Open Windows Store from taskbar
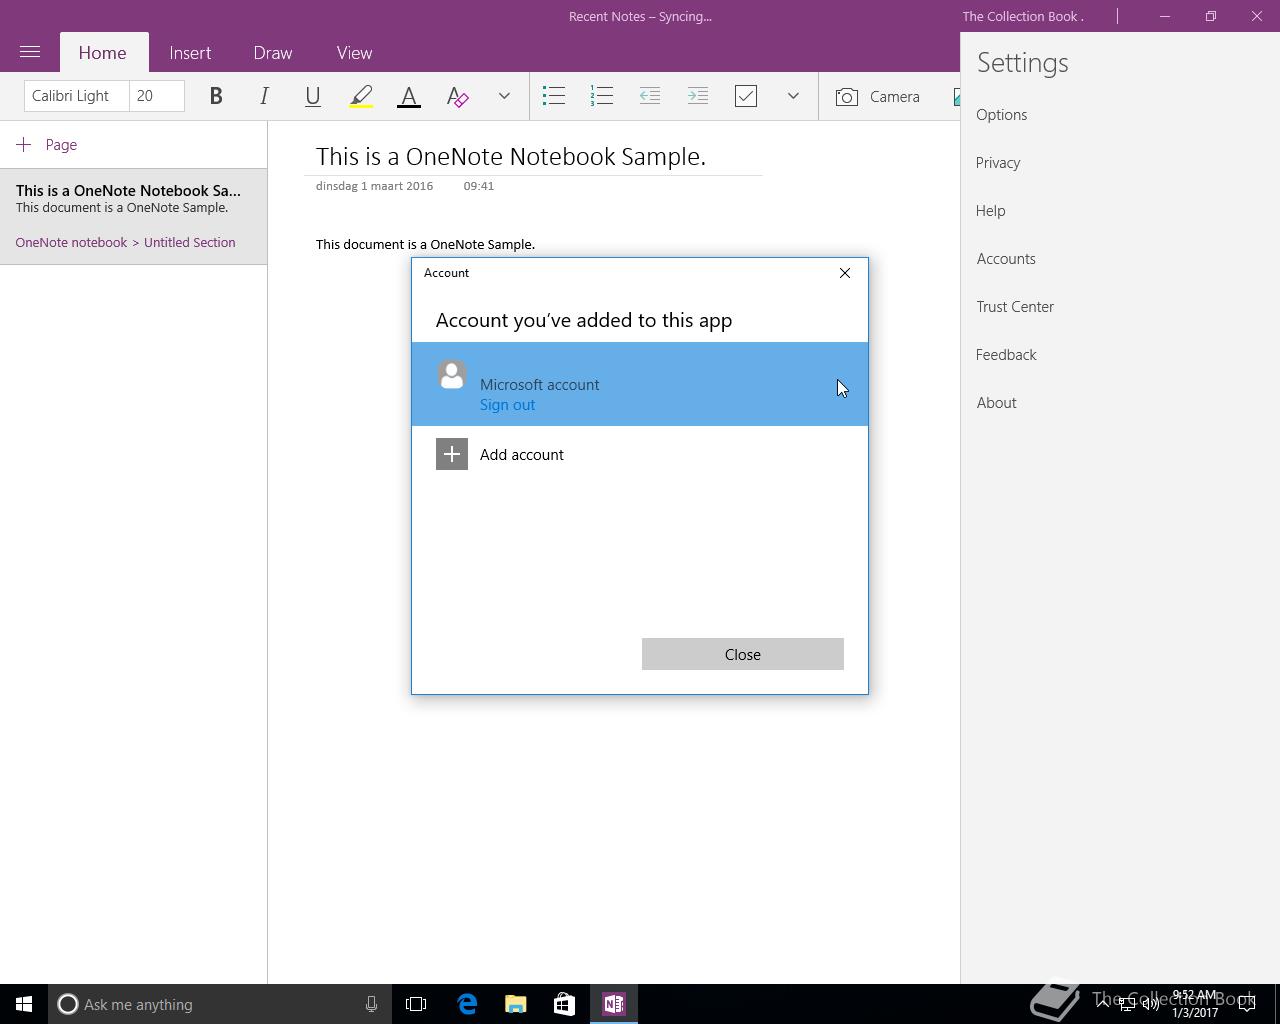This screenshot has height=1024, width=1280. (x=564, y=1004)
